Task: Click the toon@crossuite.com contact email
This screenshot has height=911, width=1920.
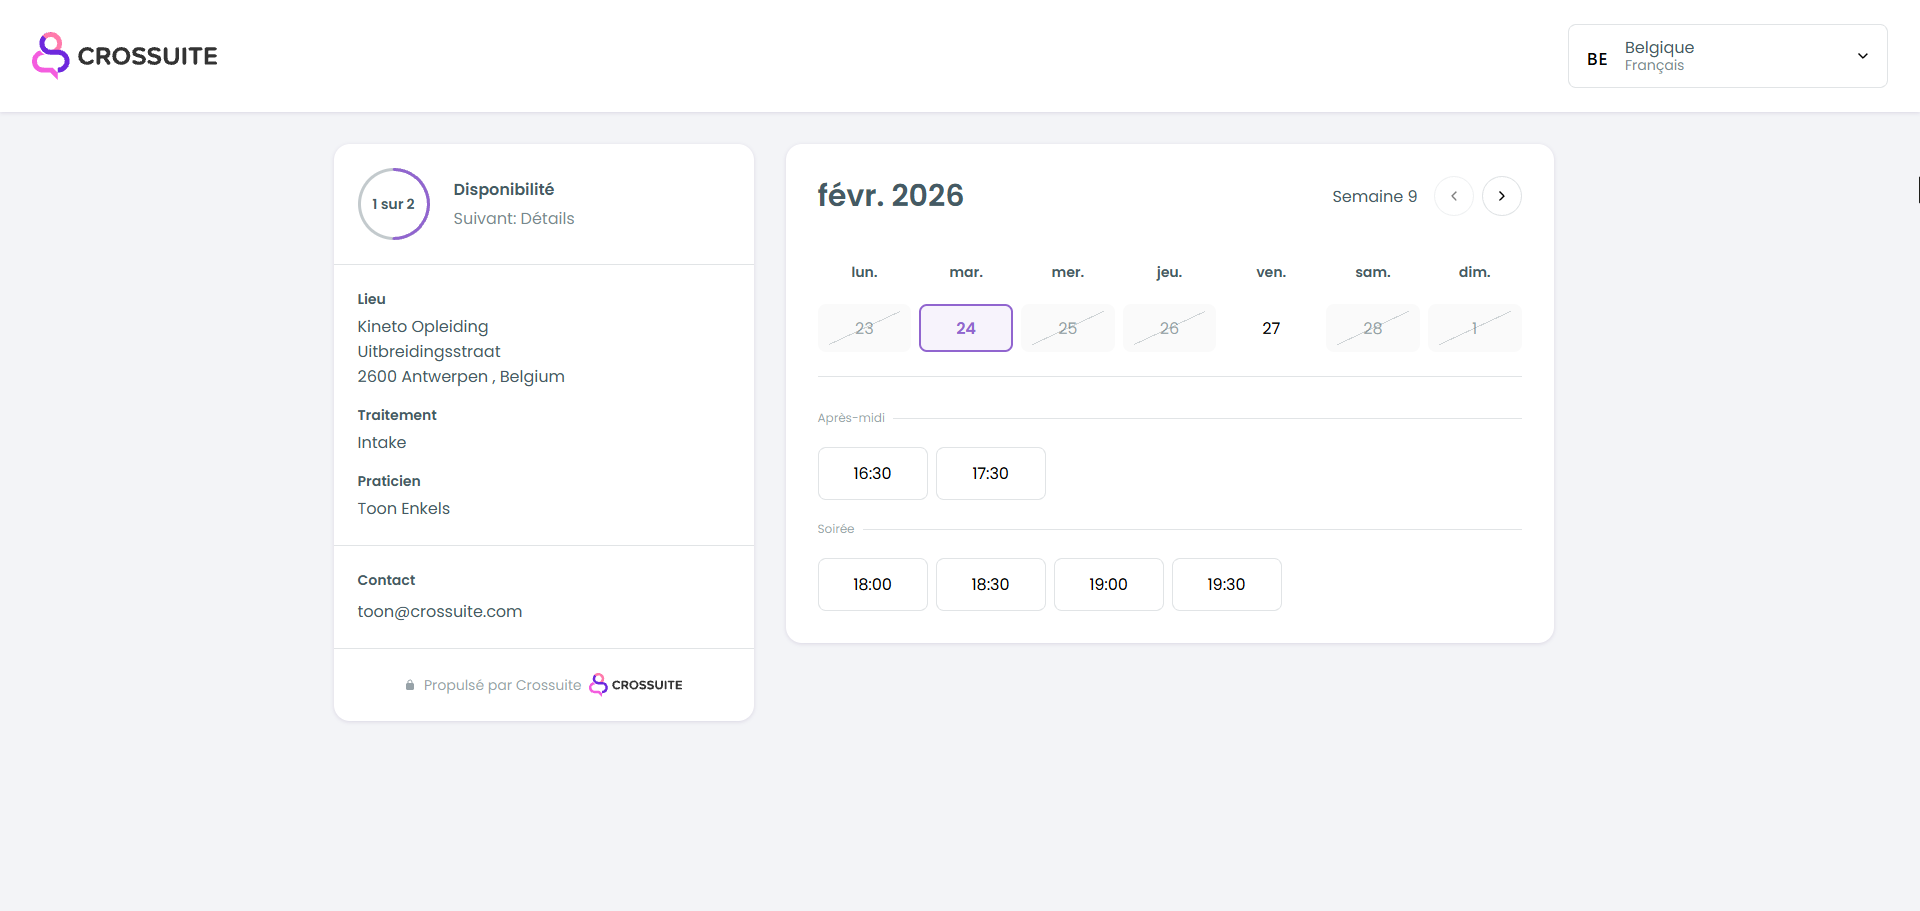Action: tap(440, 611)
